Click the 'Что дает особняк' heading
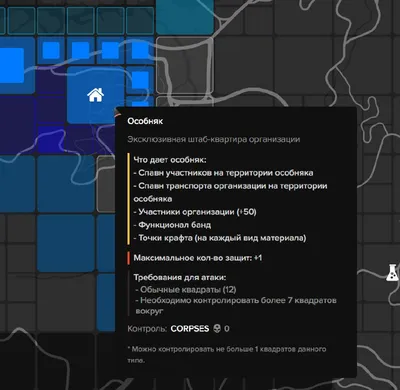 tap(170, 160)
